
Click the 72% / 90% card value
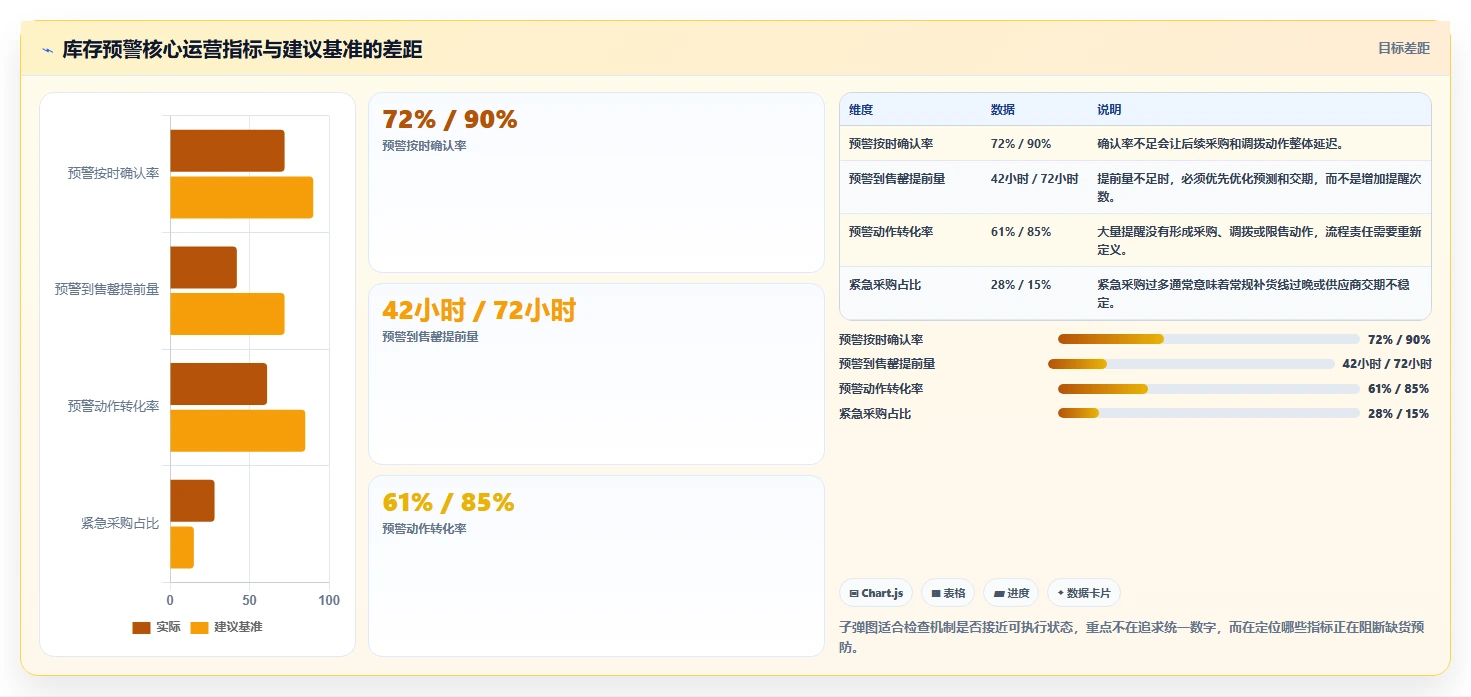point(450,119)
